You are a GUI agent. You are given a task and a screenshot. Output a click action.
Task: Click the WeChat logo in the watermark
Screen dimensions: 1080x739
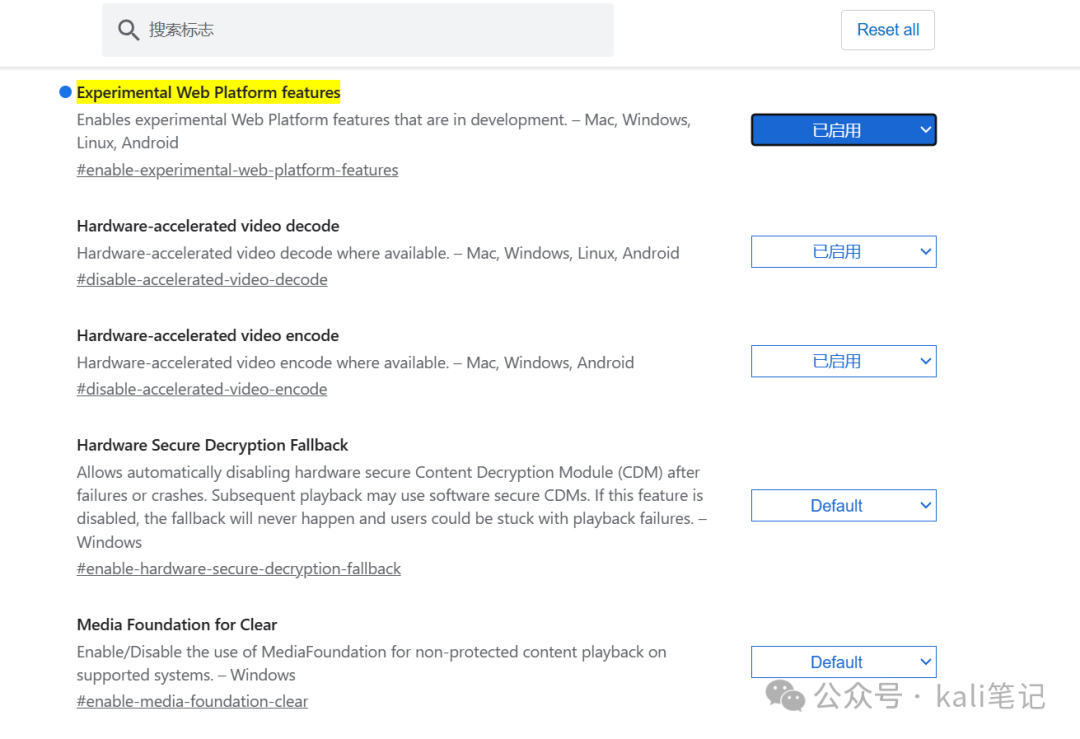[785, 694]
